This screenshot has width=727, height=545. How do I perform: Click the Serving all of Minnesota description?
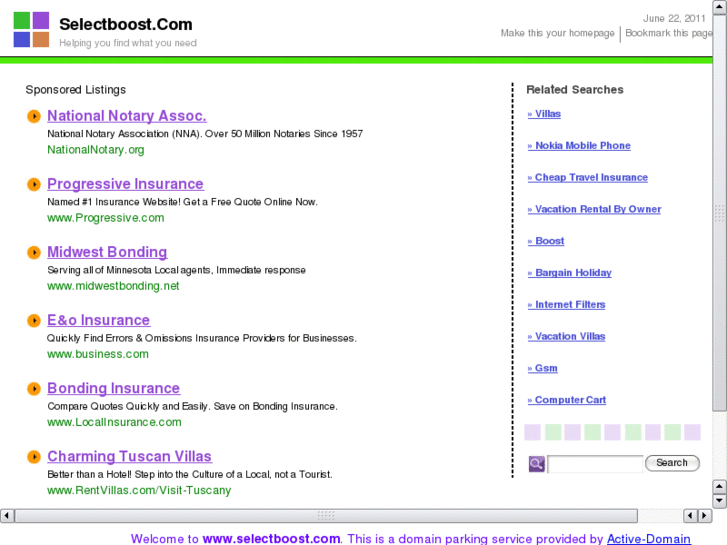click(176, 270)
